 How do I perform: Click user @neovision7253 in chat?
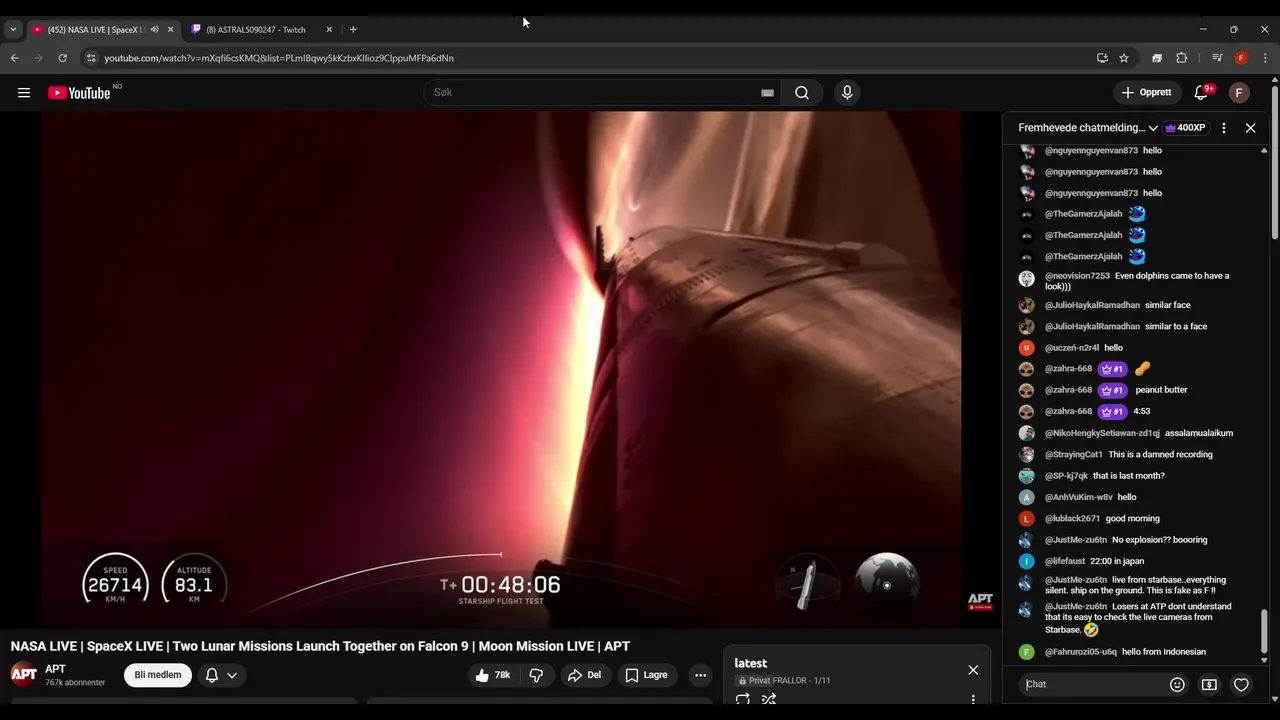click(x=1077, y=276)
